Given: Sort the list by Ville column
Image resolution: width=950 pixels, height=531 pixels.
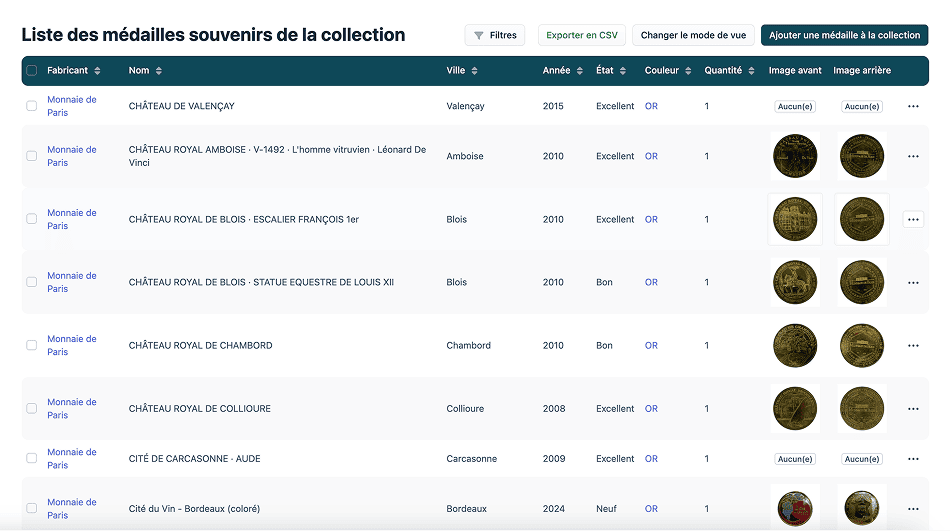Looking at the screenshot, I should tap(474, 71).
